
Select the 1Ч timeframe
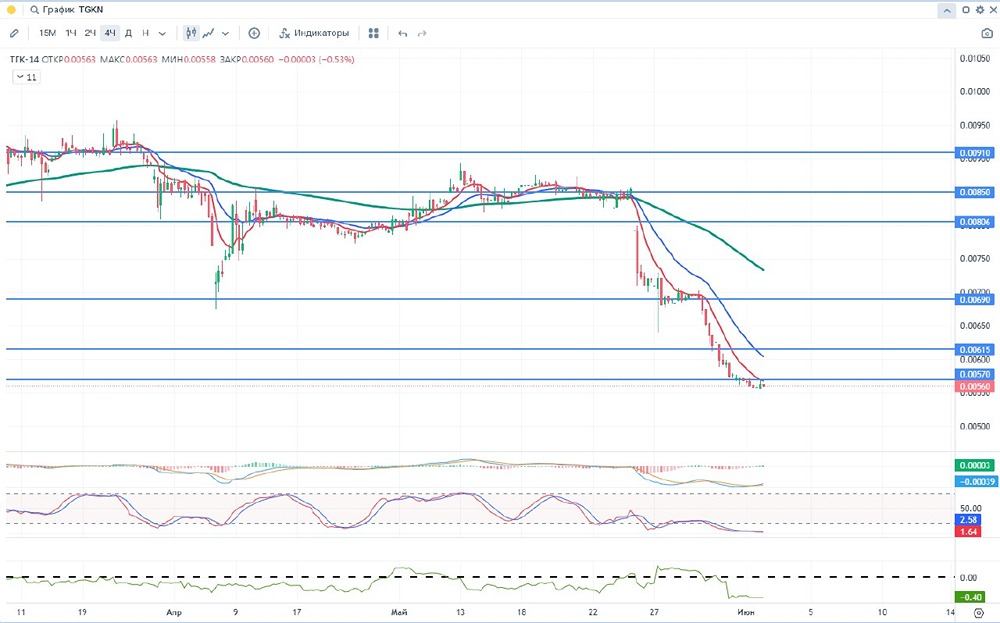[71, 33]
